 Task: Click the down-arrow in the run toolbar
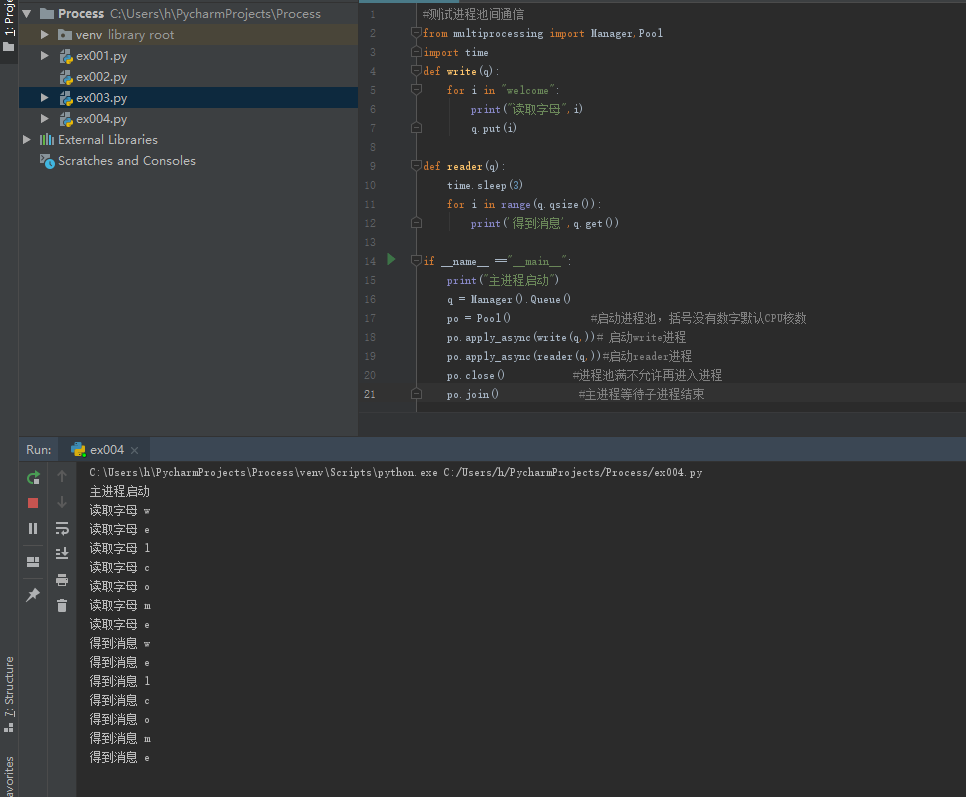[x=62, y=502]
